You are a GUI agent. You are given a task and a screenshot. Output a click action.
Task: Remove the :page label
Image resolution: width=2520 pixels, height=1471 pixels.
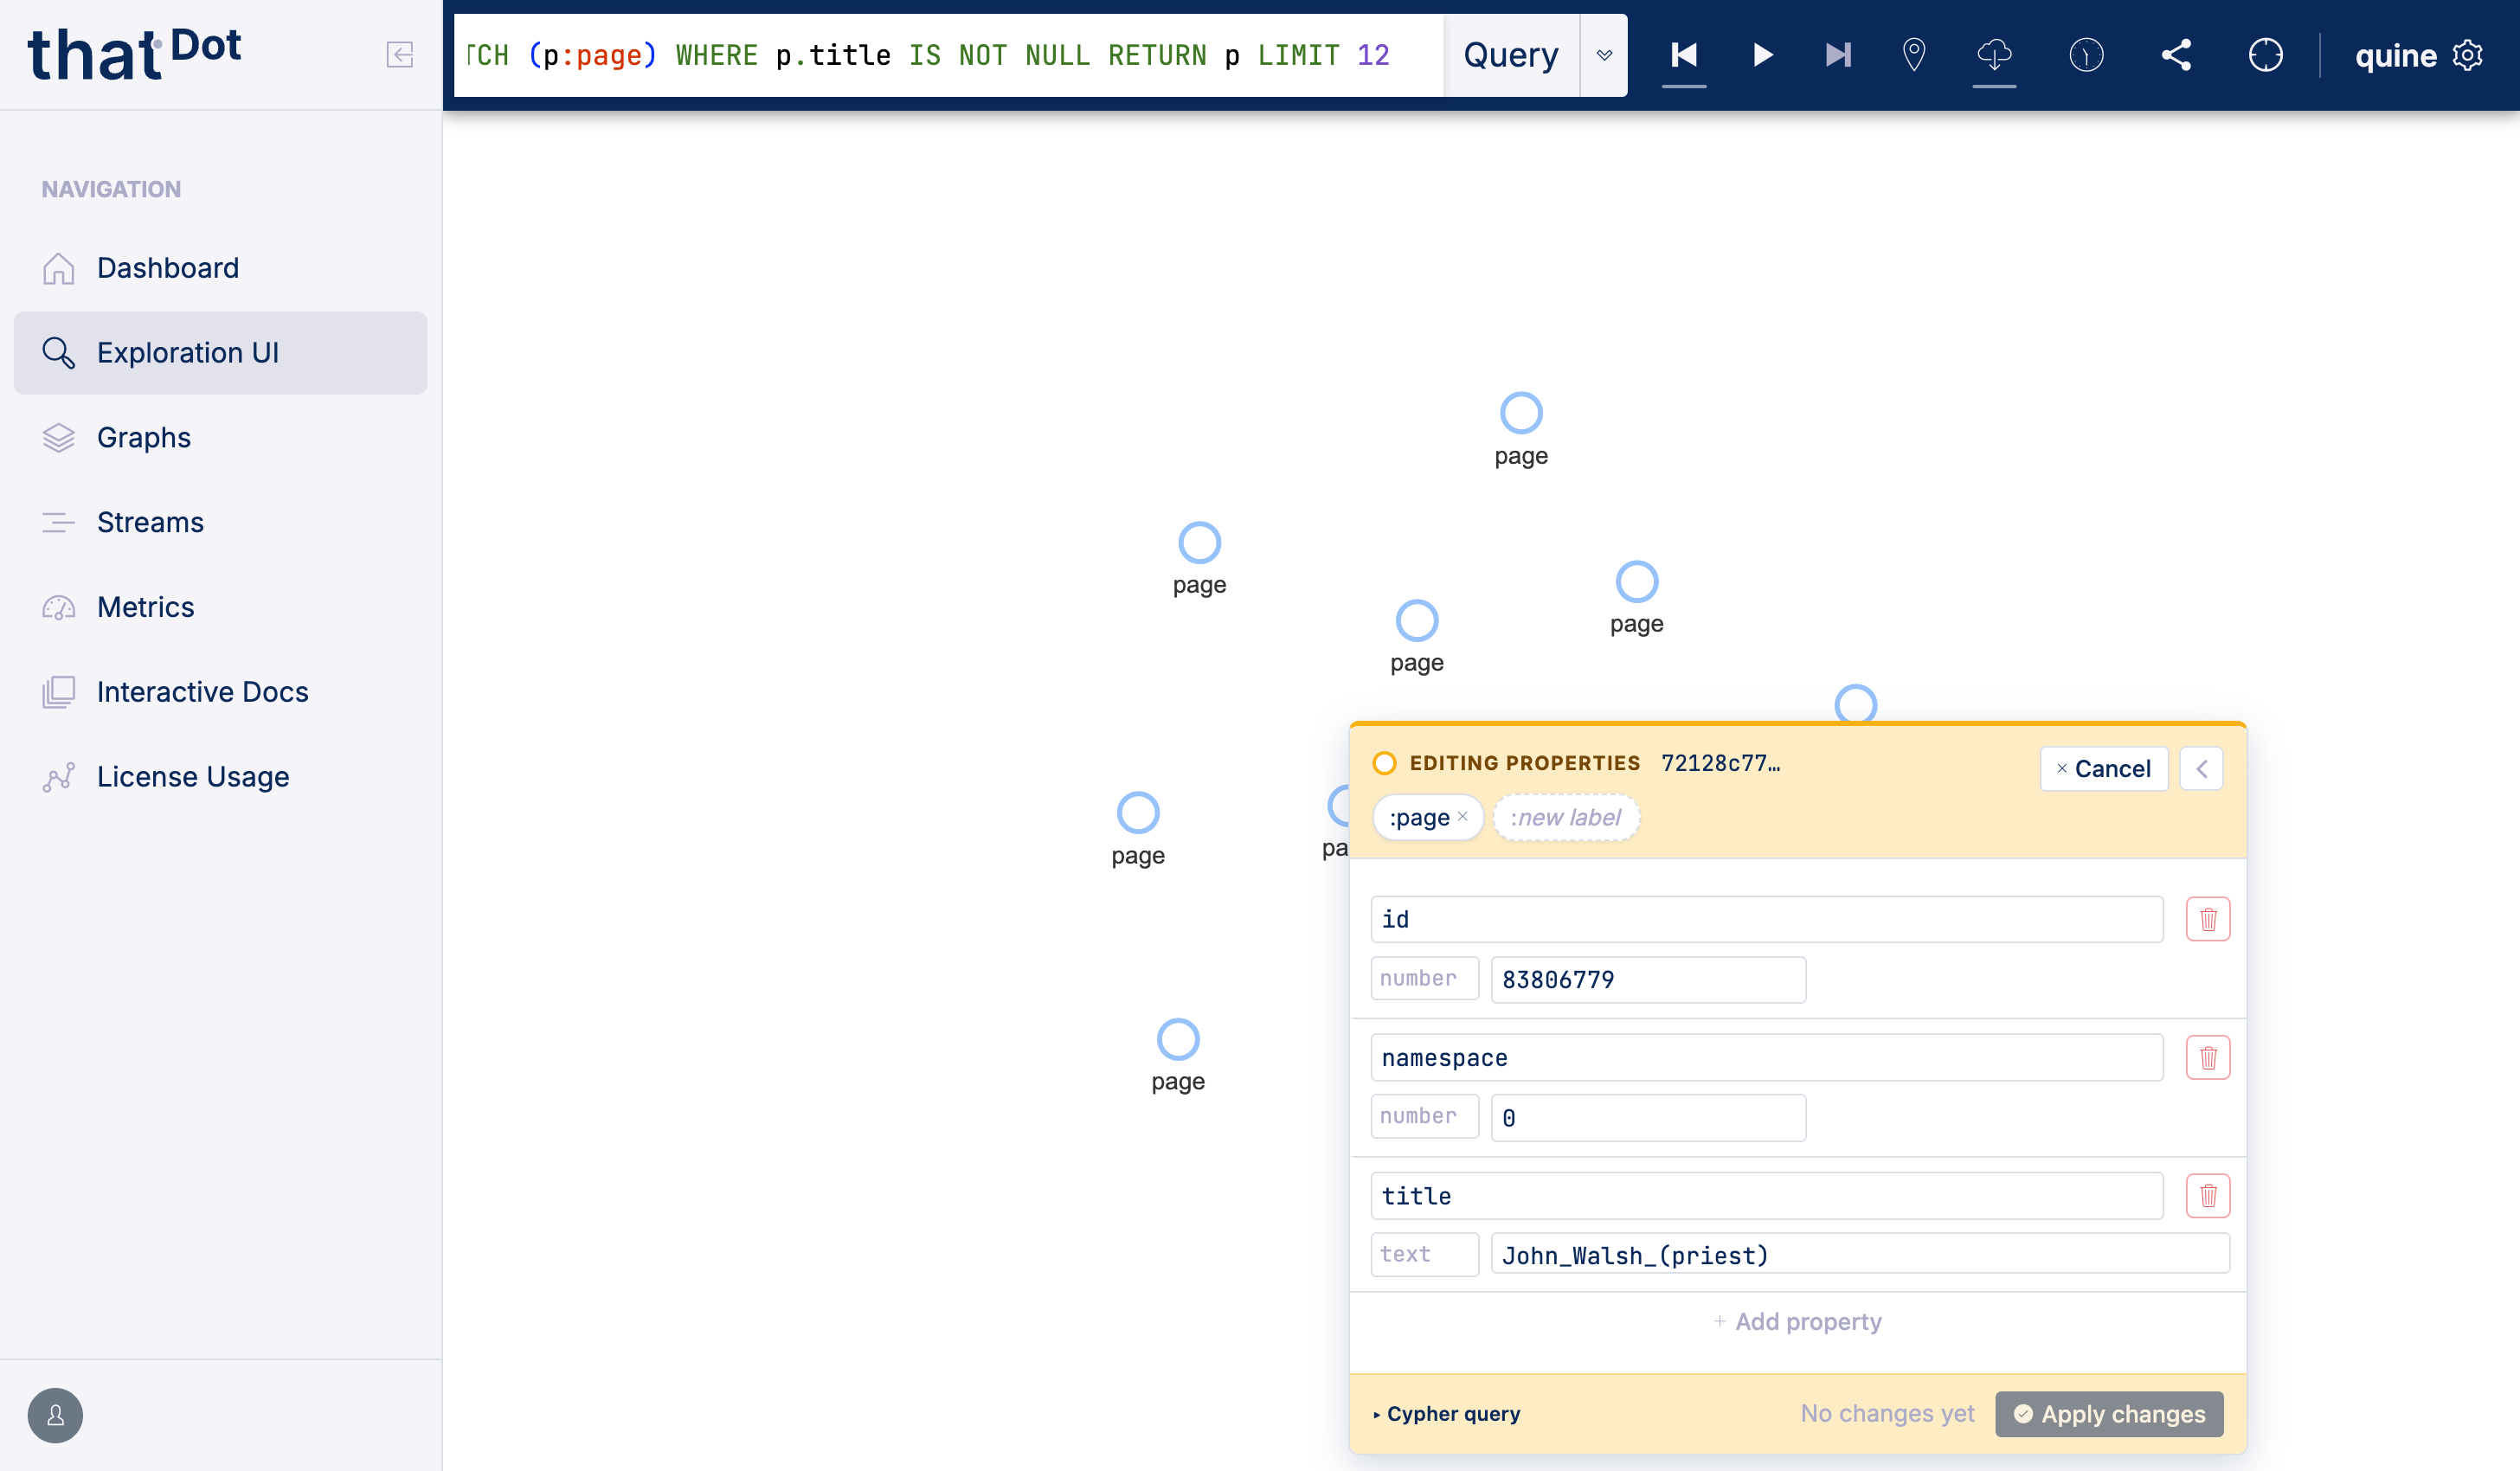tap(1462, 817)
